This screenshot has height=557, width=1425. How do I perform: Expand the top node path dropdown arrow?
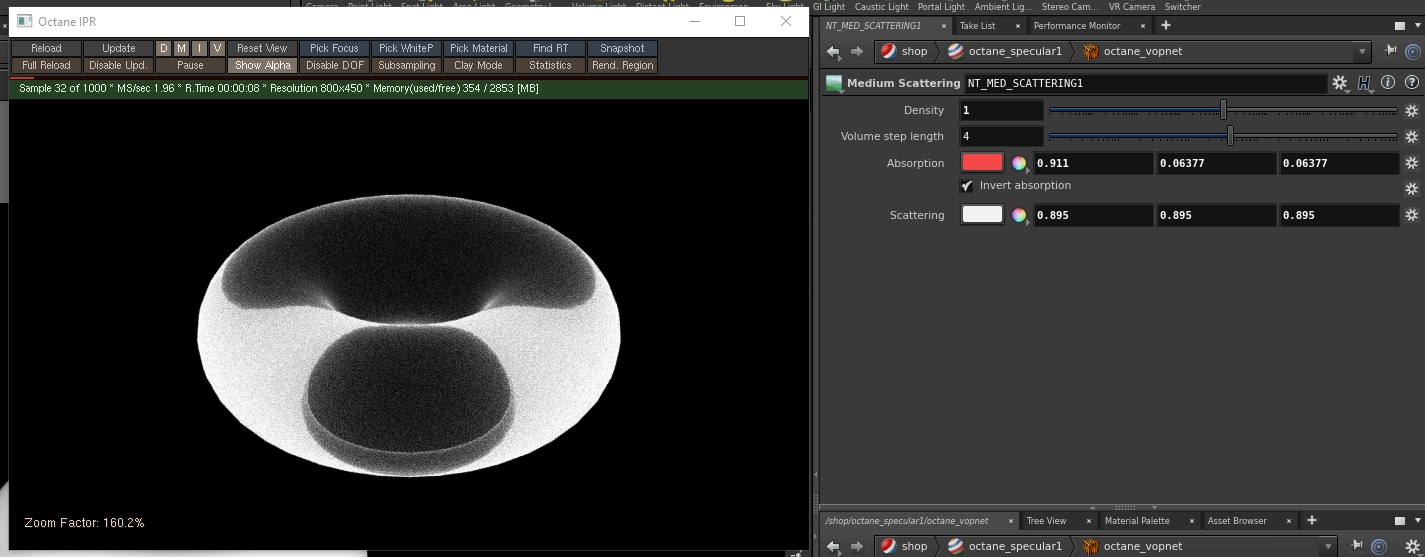1361,51
